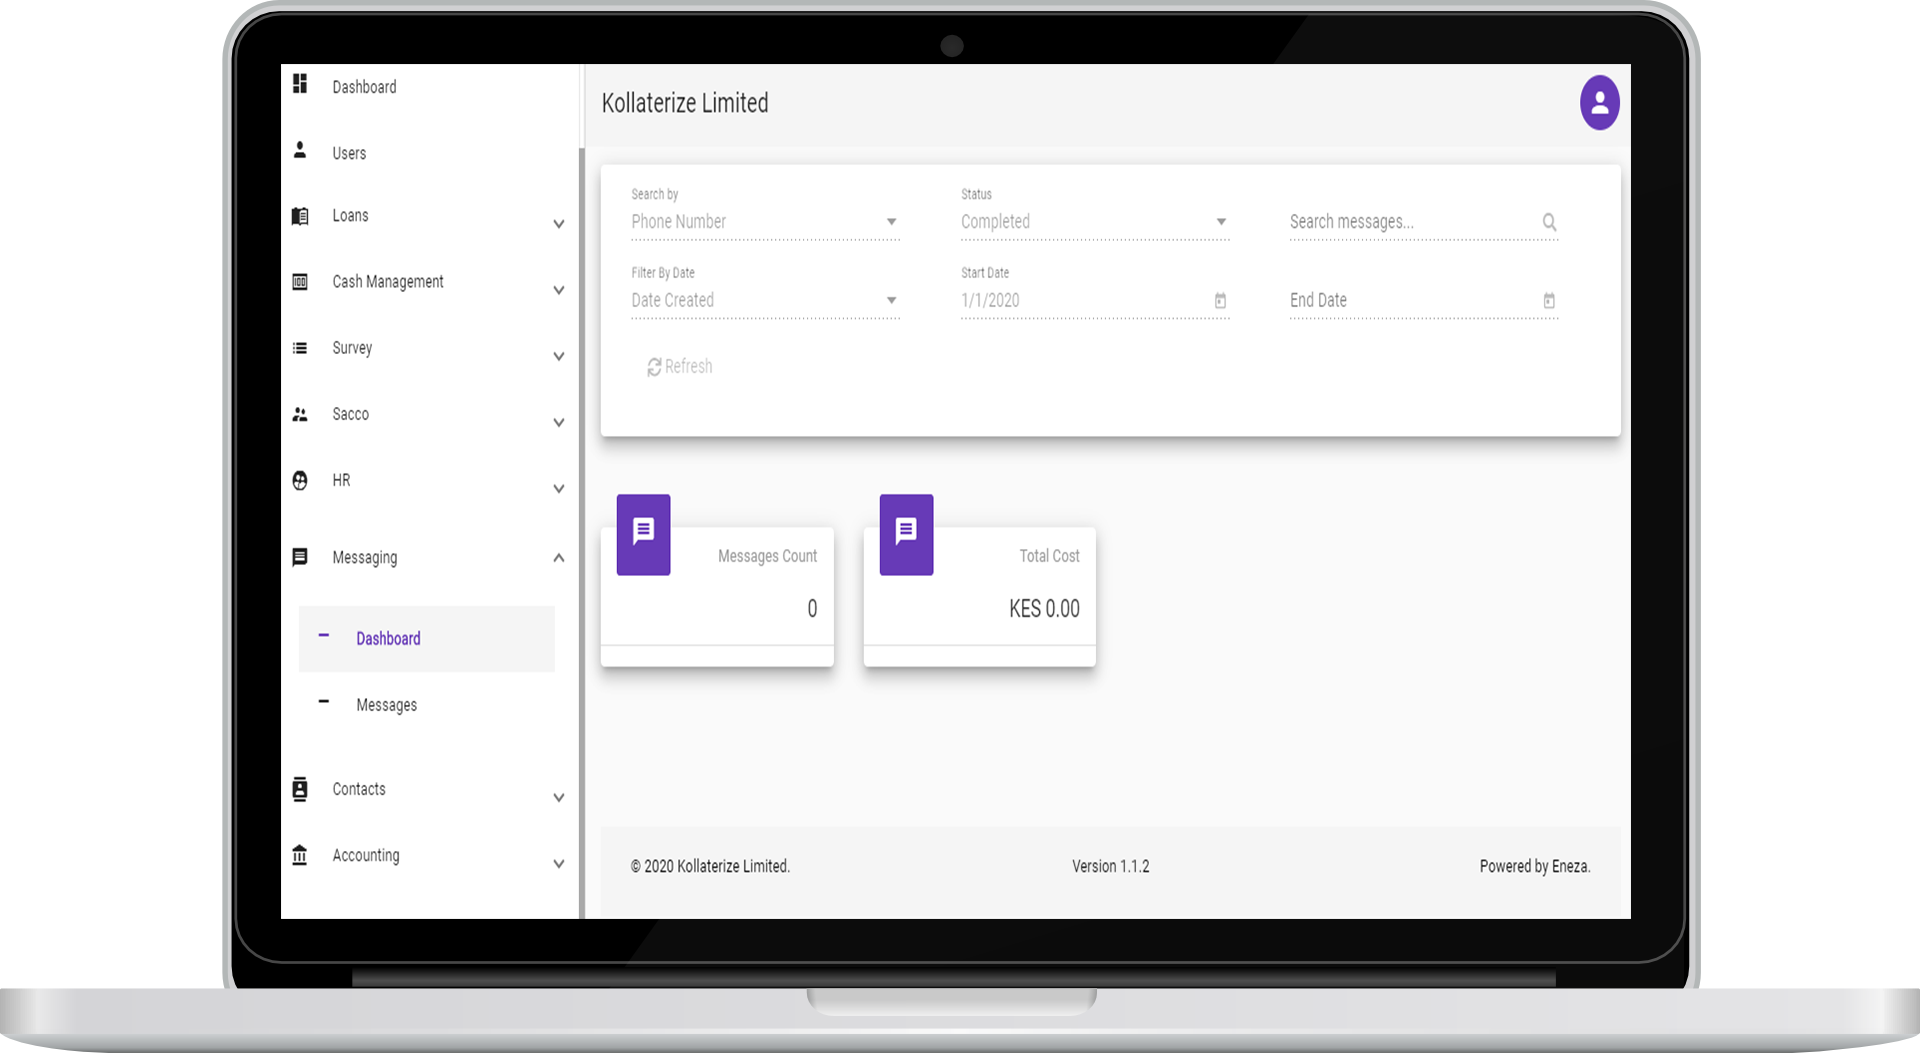Collapse the Messaging menu chevron

point(558,557)
